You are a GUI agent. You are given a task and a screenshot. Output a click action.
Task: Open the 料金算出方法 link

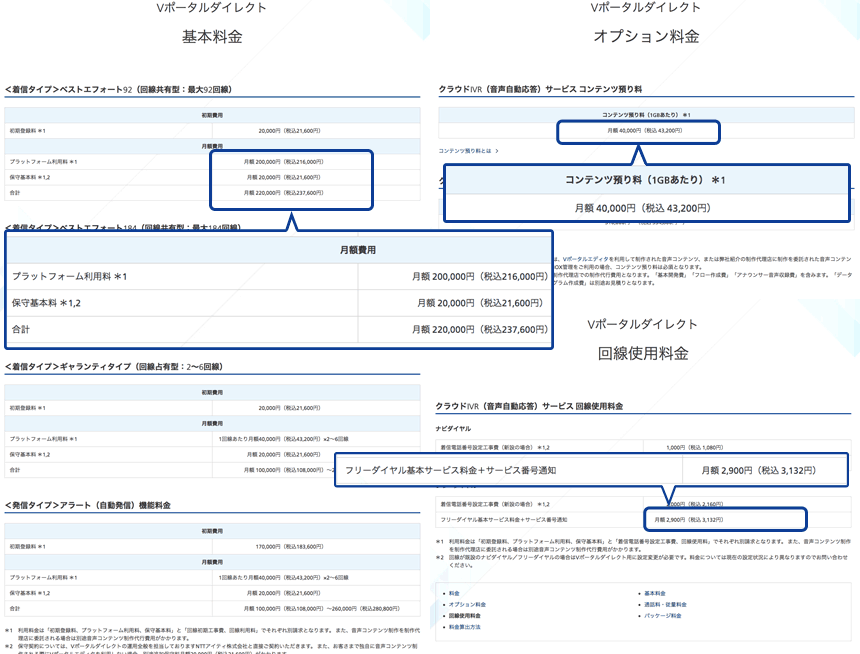click(465, 627)
